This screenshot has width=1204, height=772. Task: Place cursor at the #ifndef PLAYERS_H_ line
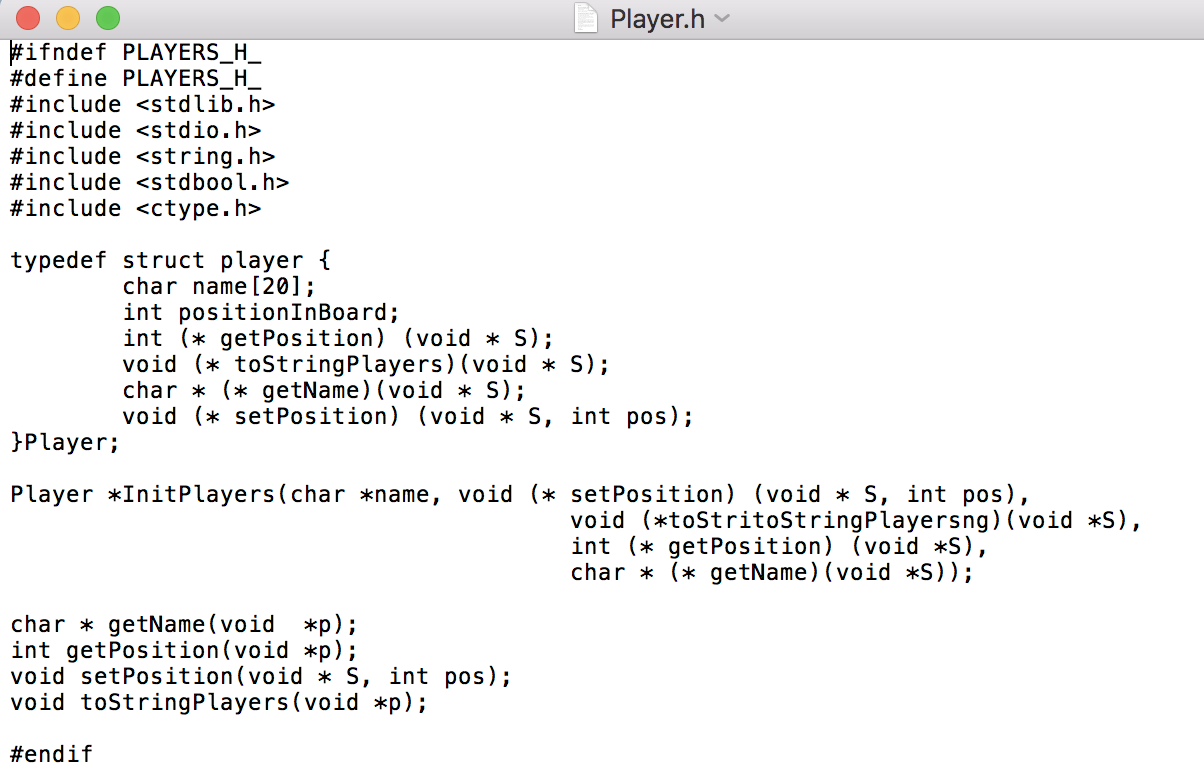click(136, 52)
